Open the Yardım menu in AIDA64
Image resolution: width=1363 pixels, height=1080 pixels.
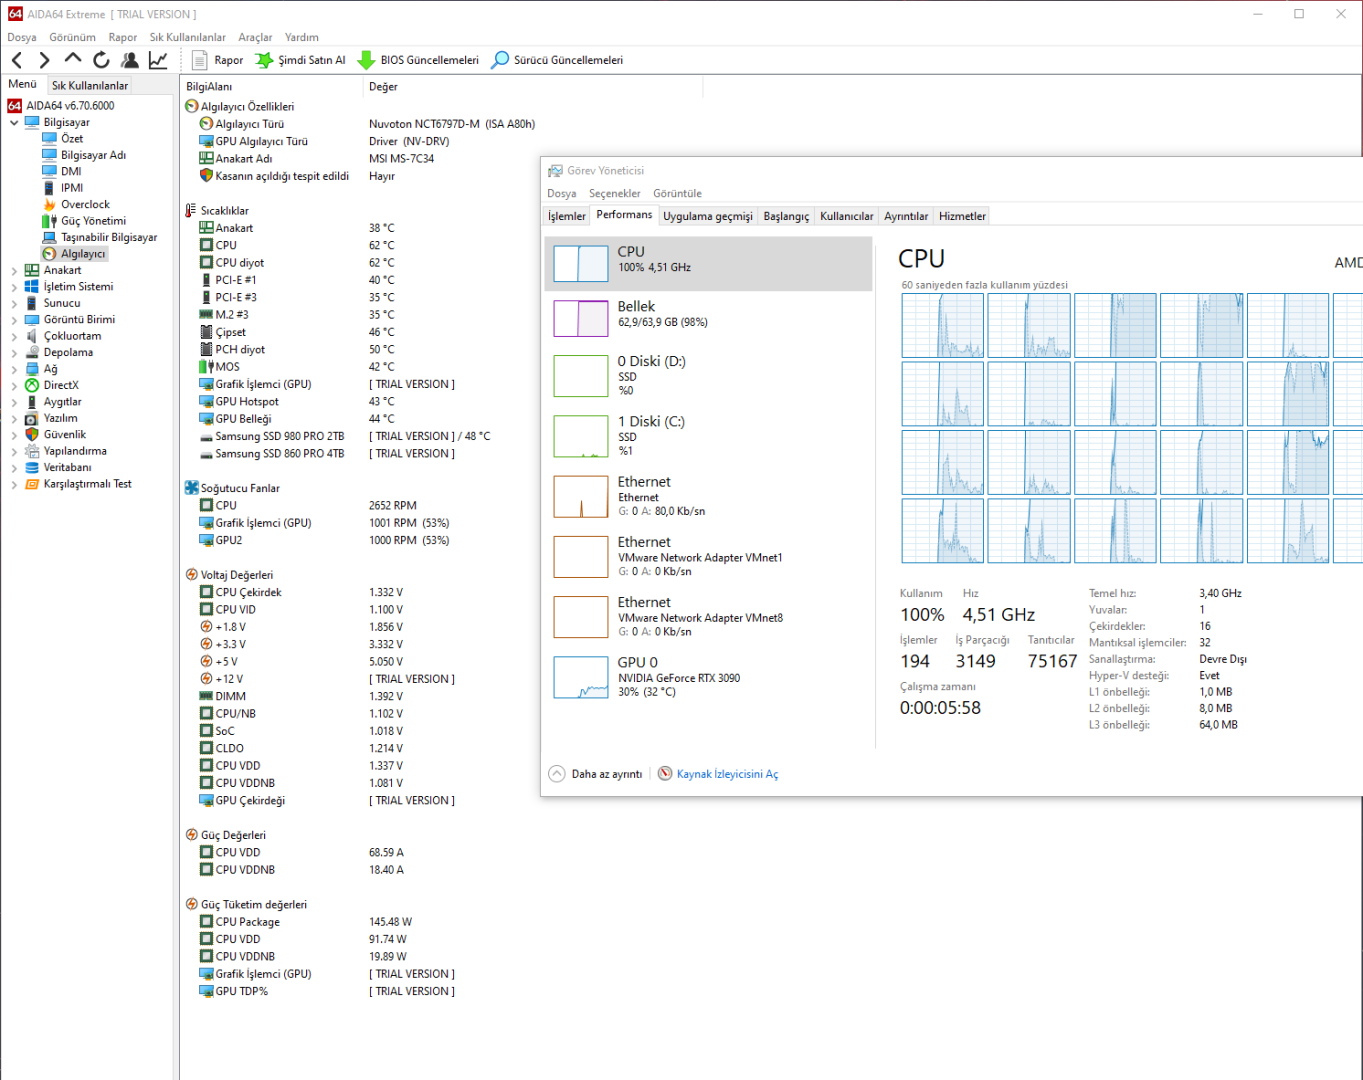click(x=302, y=37)
